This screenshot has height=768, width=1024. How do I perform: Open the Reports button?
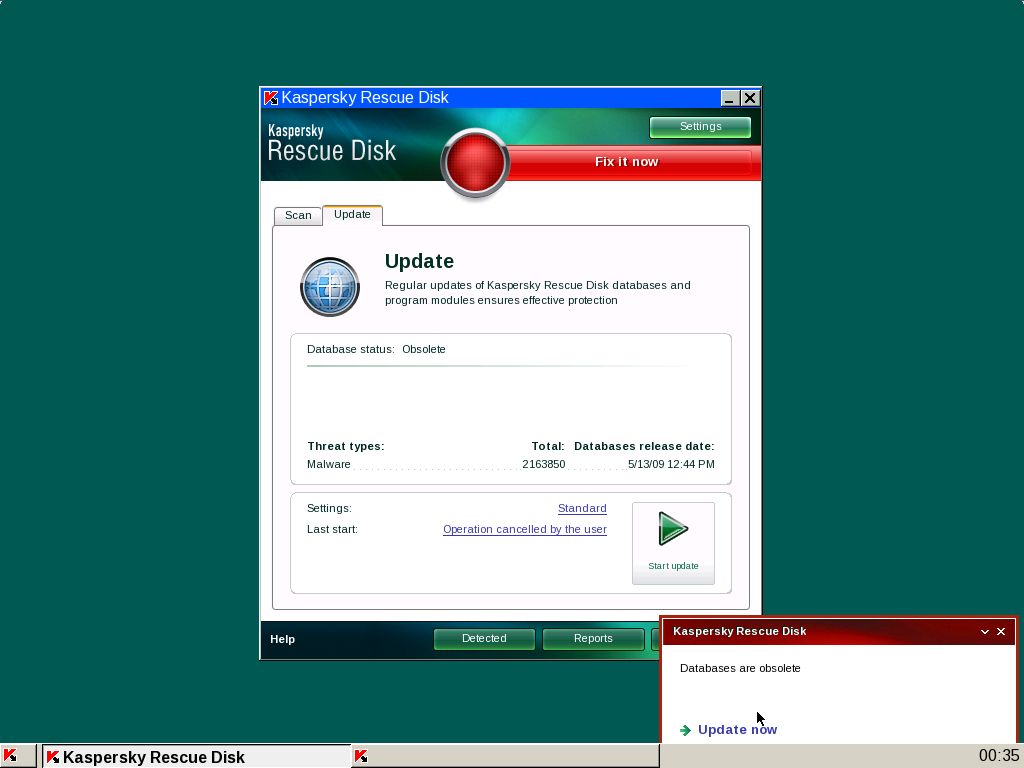point(593,639)
